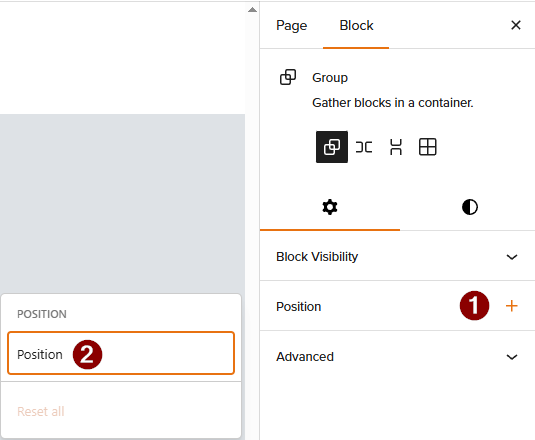Choose the Row layout variation icon

[364, 147]
